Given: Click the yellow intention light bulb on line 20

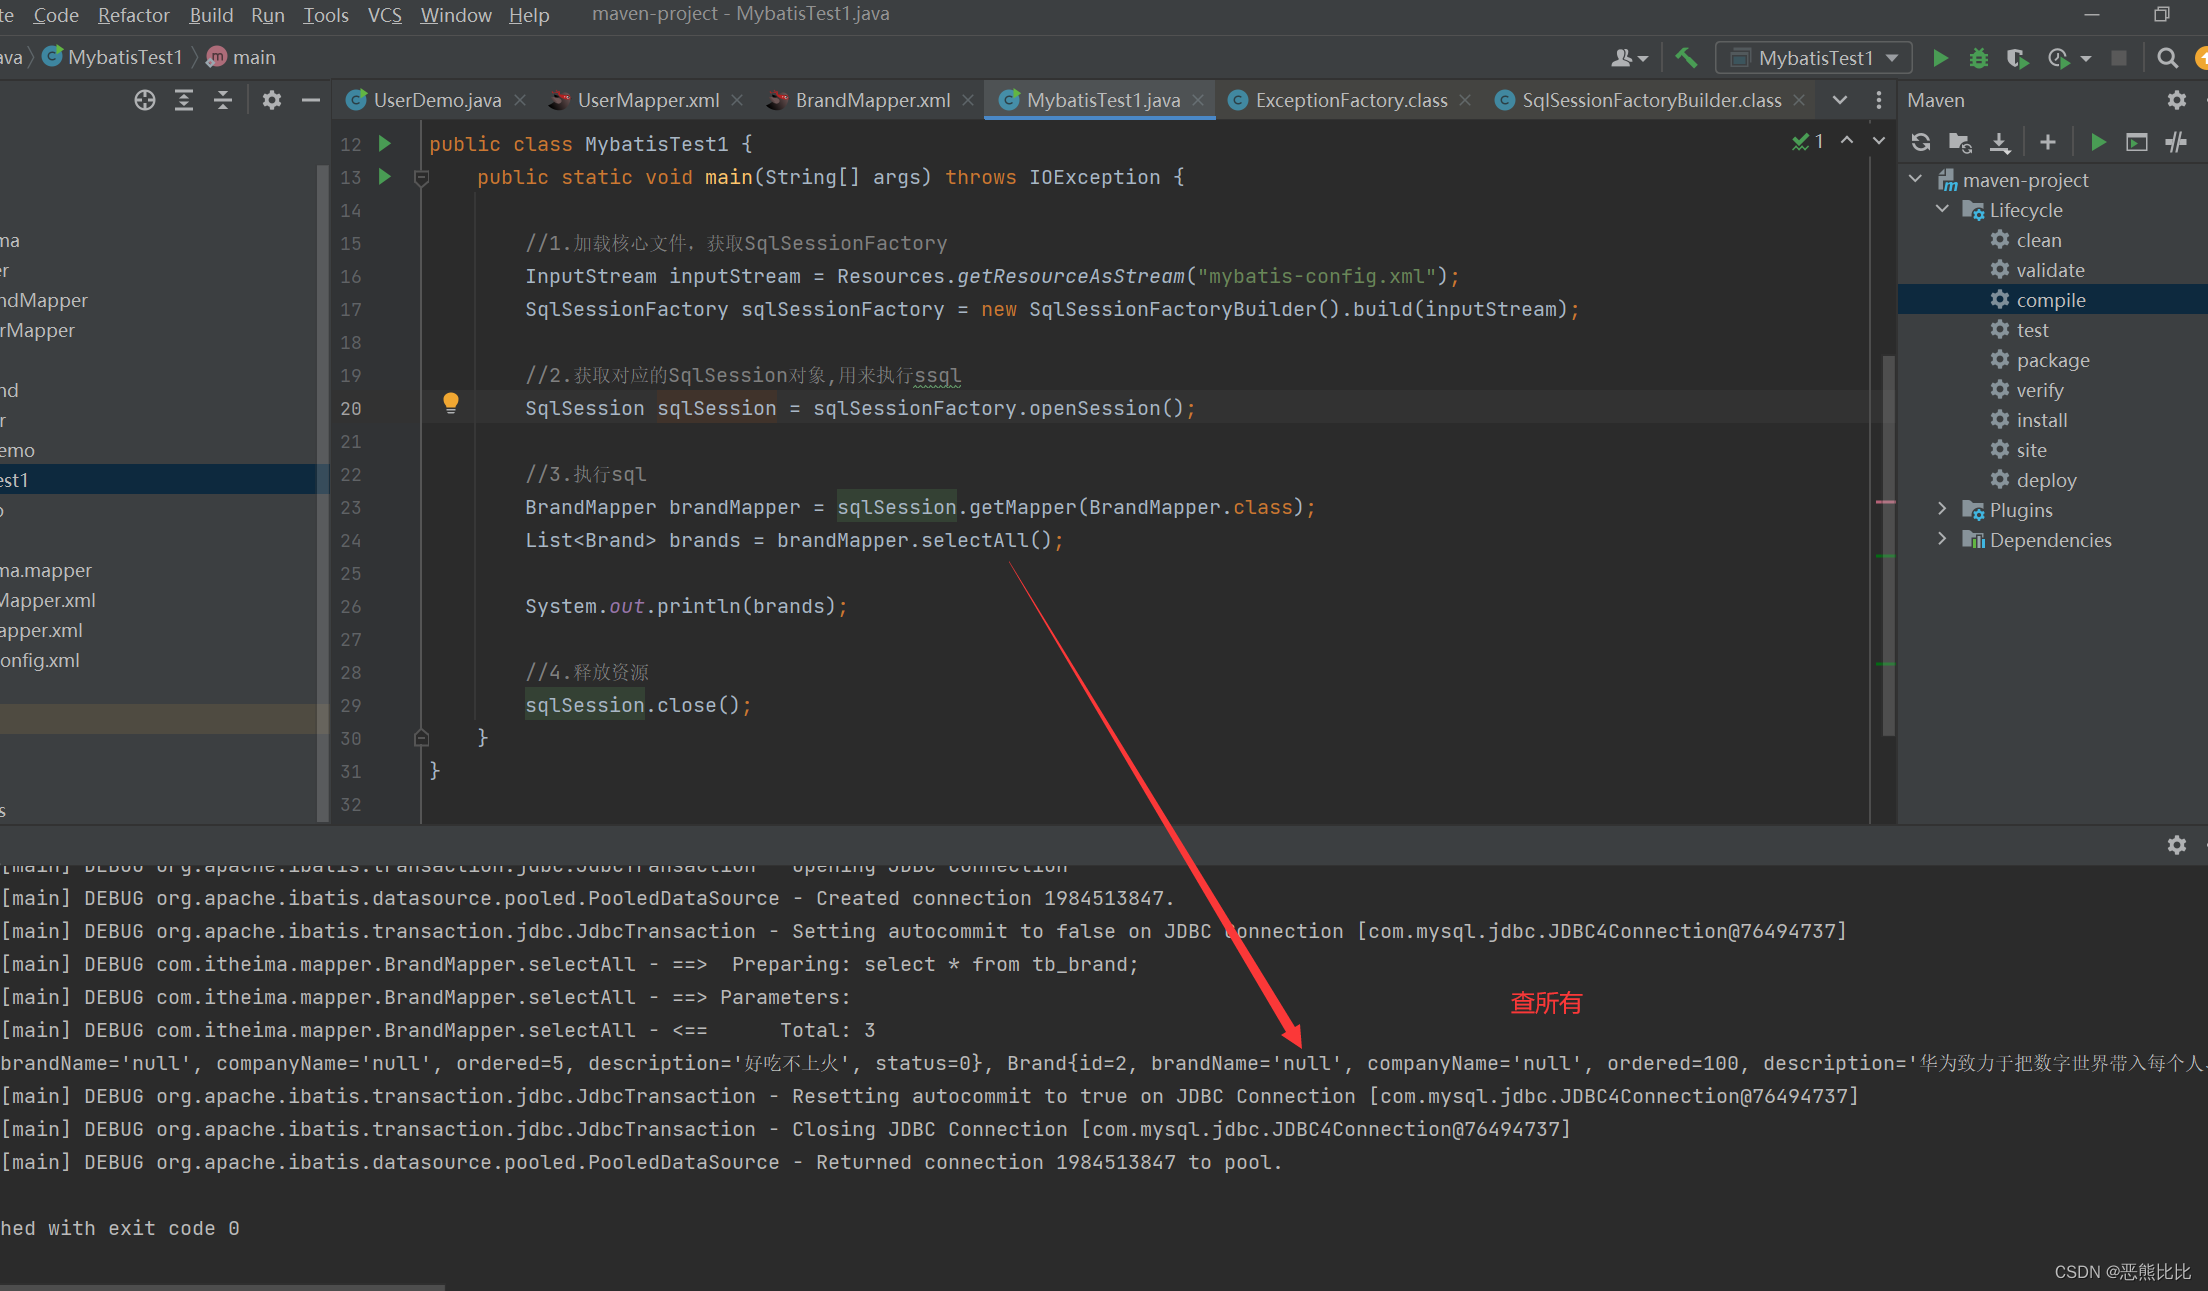Looking at the screenshot, I should [451, 403].
